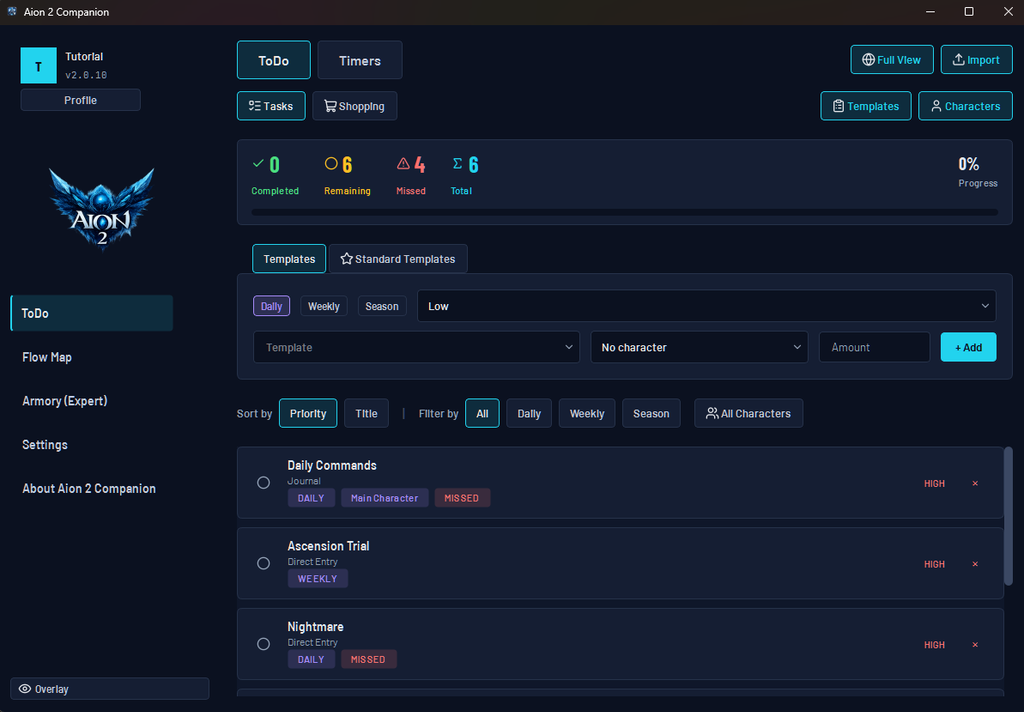
Task: Switch to Standard Templates tab
Action: click(398, 259)
